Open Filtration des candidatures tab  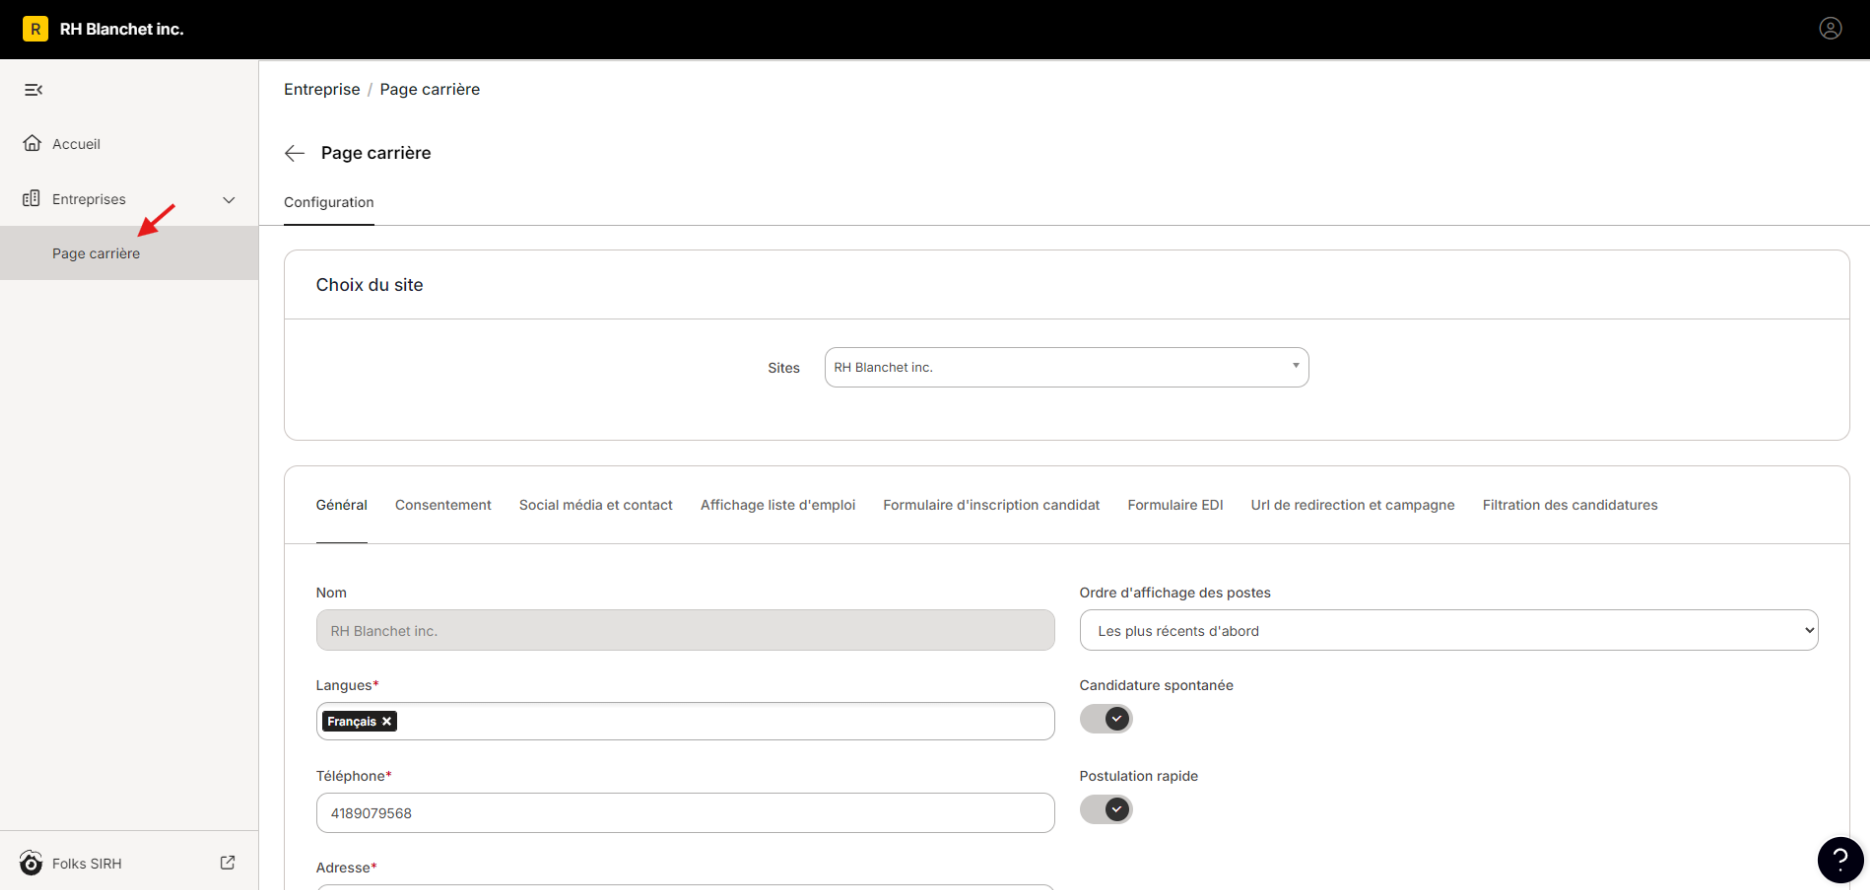point(1570,505)
